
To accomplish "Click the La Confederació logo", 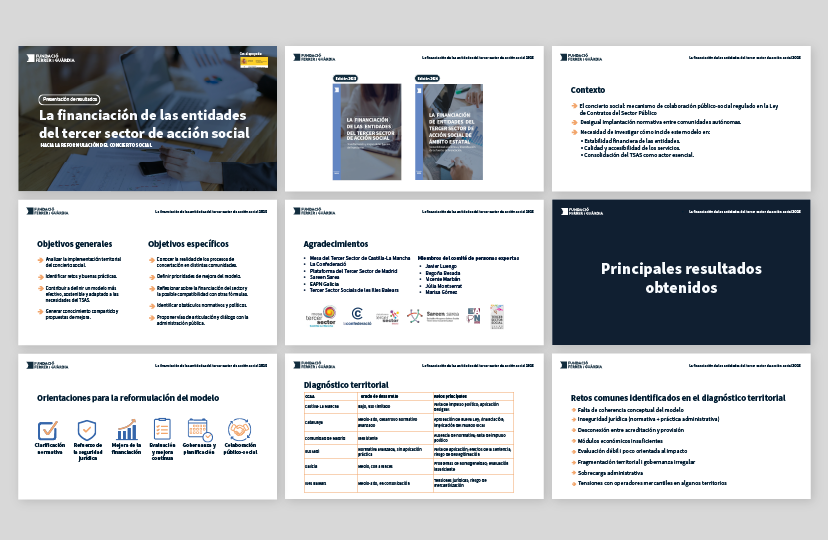I will 357,319.
